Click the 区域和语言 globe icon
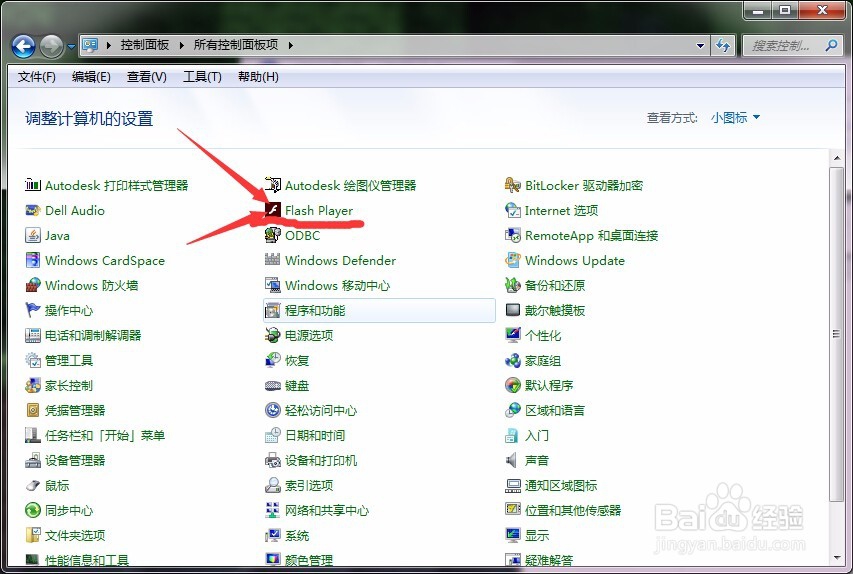 [x=512, y=410]
